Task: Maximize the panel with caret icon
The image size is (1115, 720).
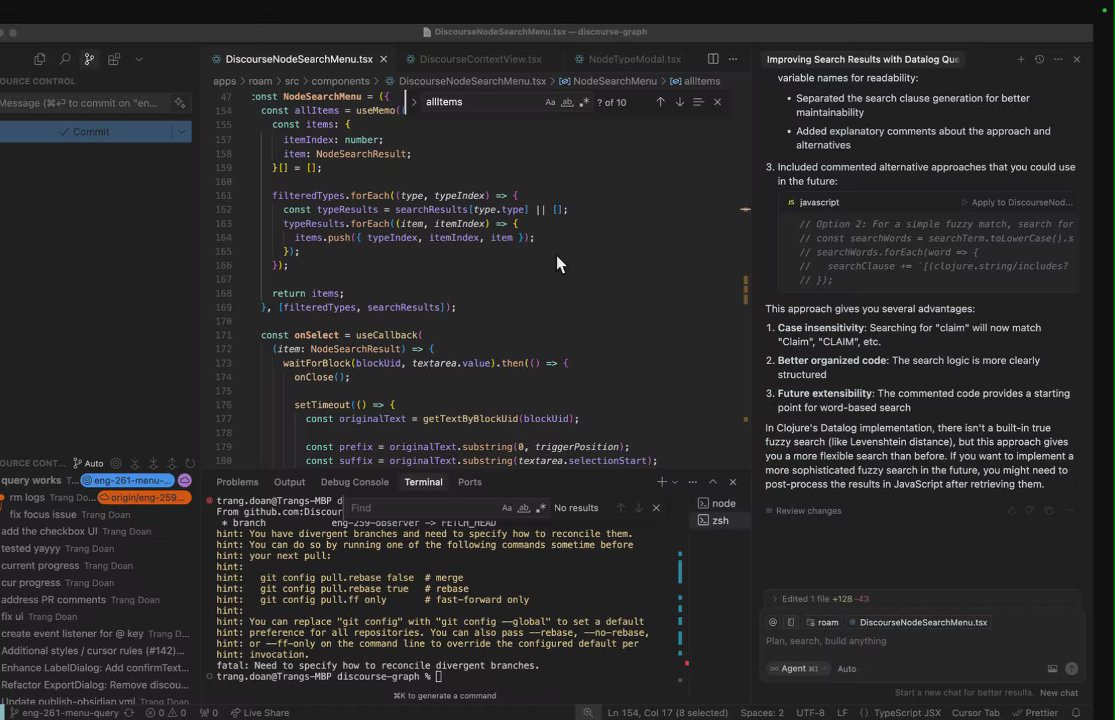Action: pyautogui.click(x=713, y=482)
